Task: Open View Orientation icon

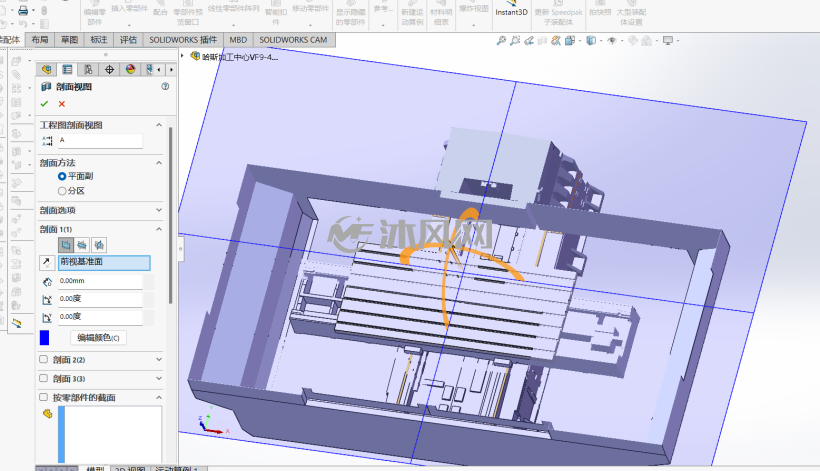Action: point(570,40)
